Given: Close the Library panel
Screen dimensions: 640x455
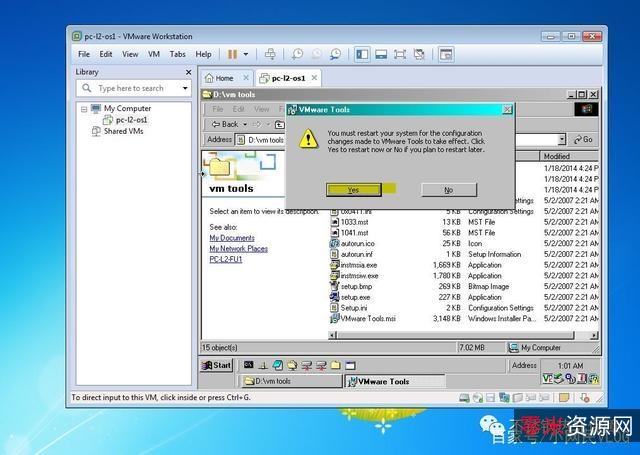Looking at the screenshot, I should [x=188, y=72].
